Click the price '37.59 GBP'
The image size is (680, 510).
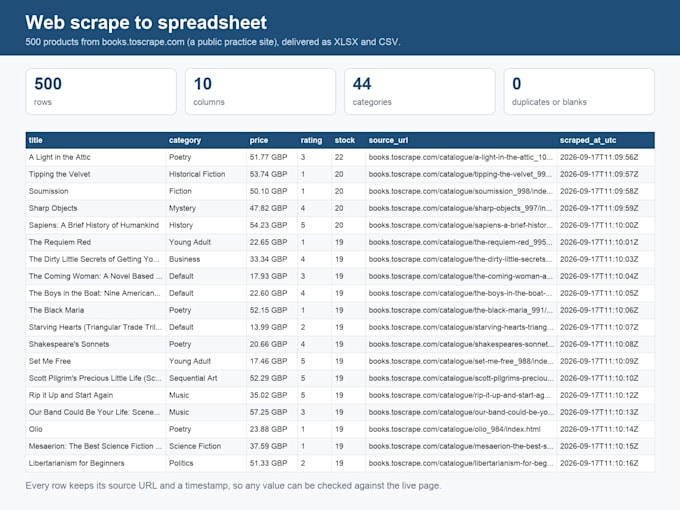click(x=268, y=446)
